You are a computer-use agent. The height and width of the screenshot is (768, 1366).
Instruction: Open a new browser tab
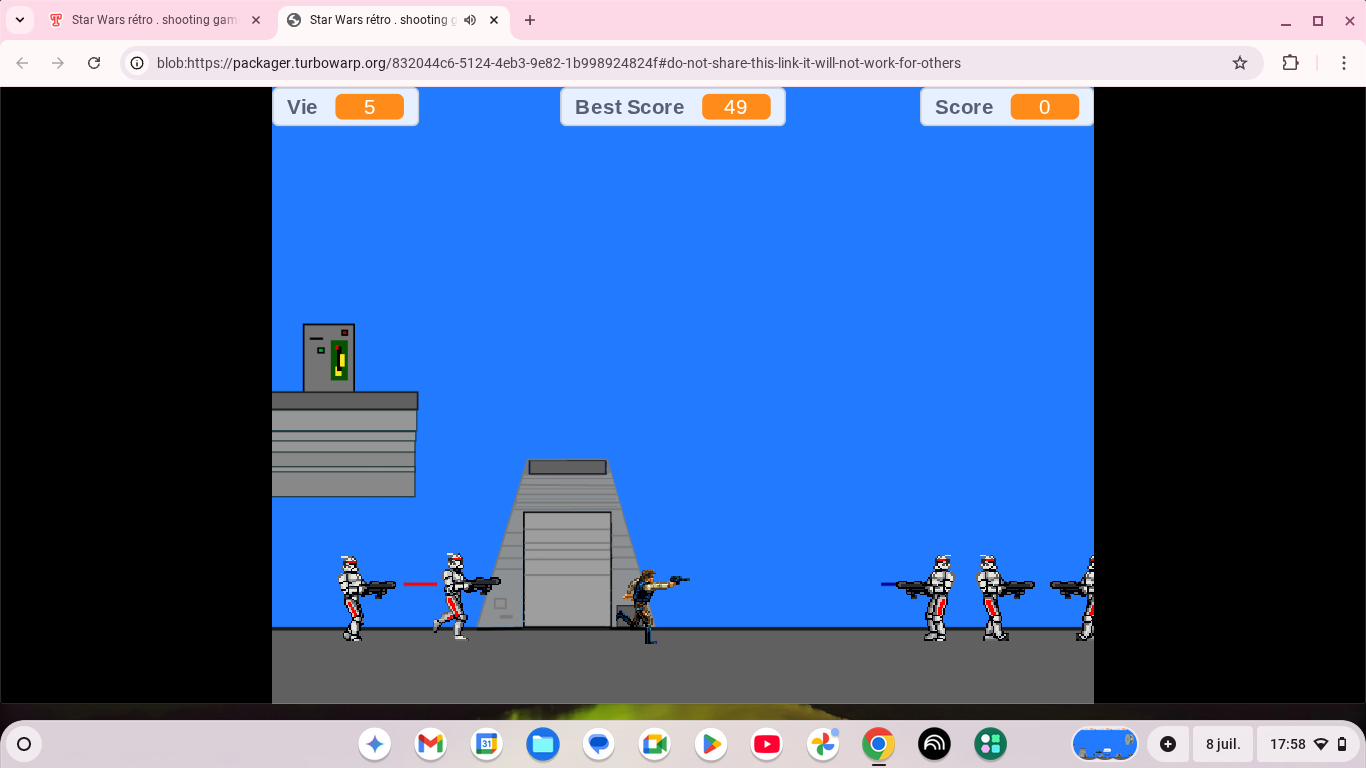pos(530,20)
